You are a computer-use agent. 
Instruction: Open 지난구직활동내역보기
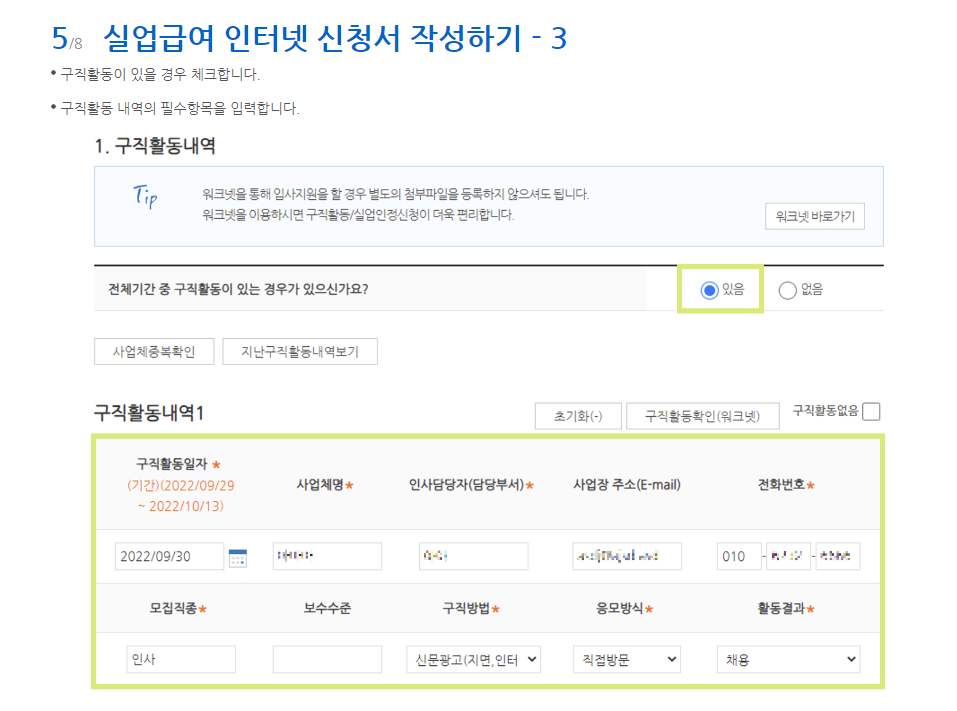(x=300, y=351)
